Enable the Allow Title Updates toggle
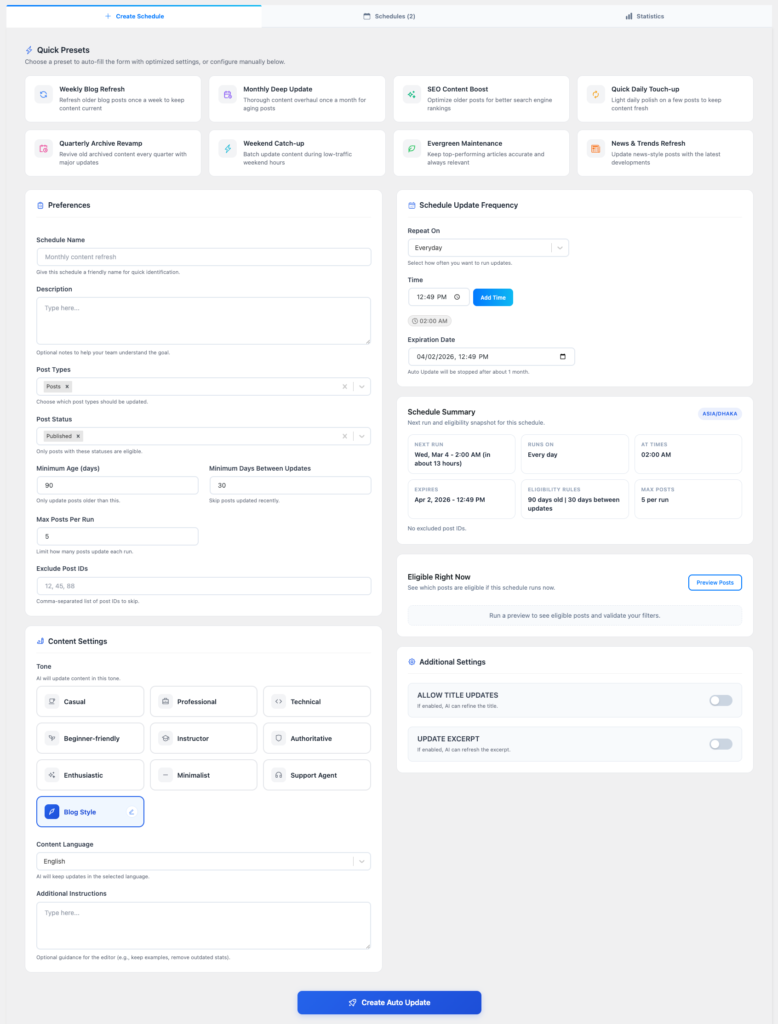The width and height of the screenshot is (778, 1024). pos(720,700)
